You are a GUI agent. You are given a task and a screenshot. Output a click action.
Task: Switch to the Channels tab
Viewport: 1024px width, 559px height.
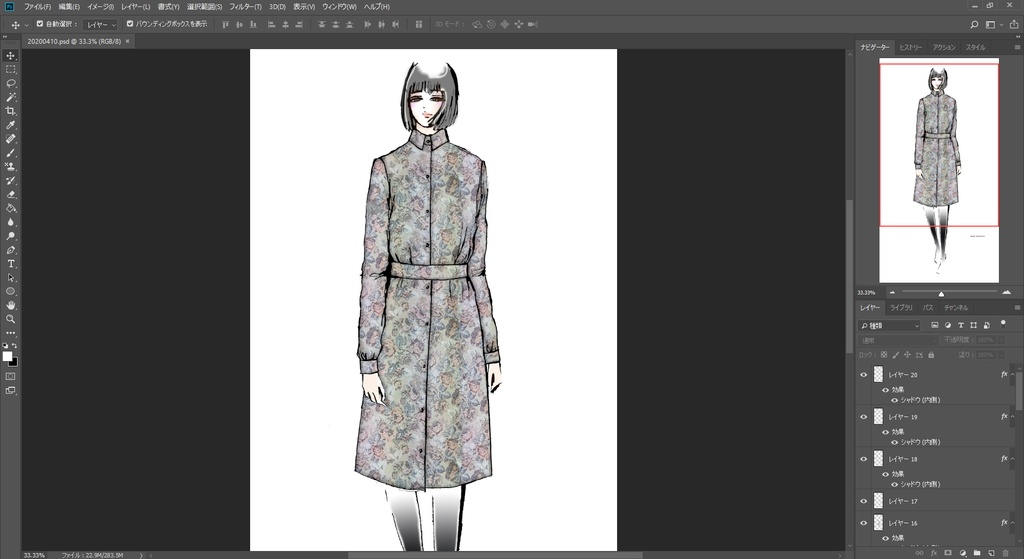(x=955, y=308)
